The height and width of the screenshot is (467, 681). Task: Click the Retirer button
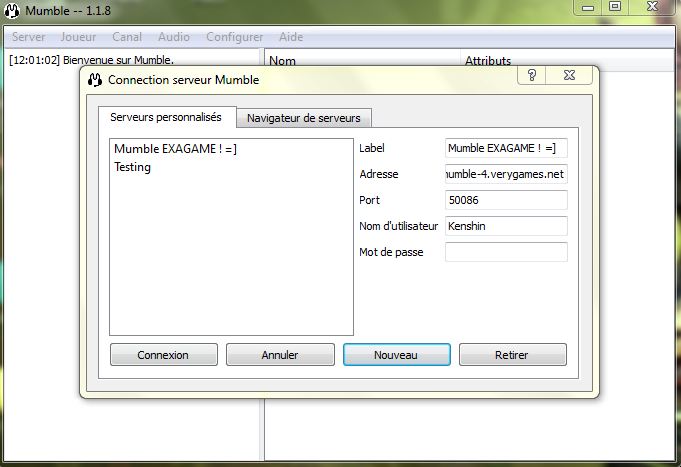click(512, 355)
